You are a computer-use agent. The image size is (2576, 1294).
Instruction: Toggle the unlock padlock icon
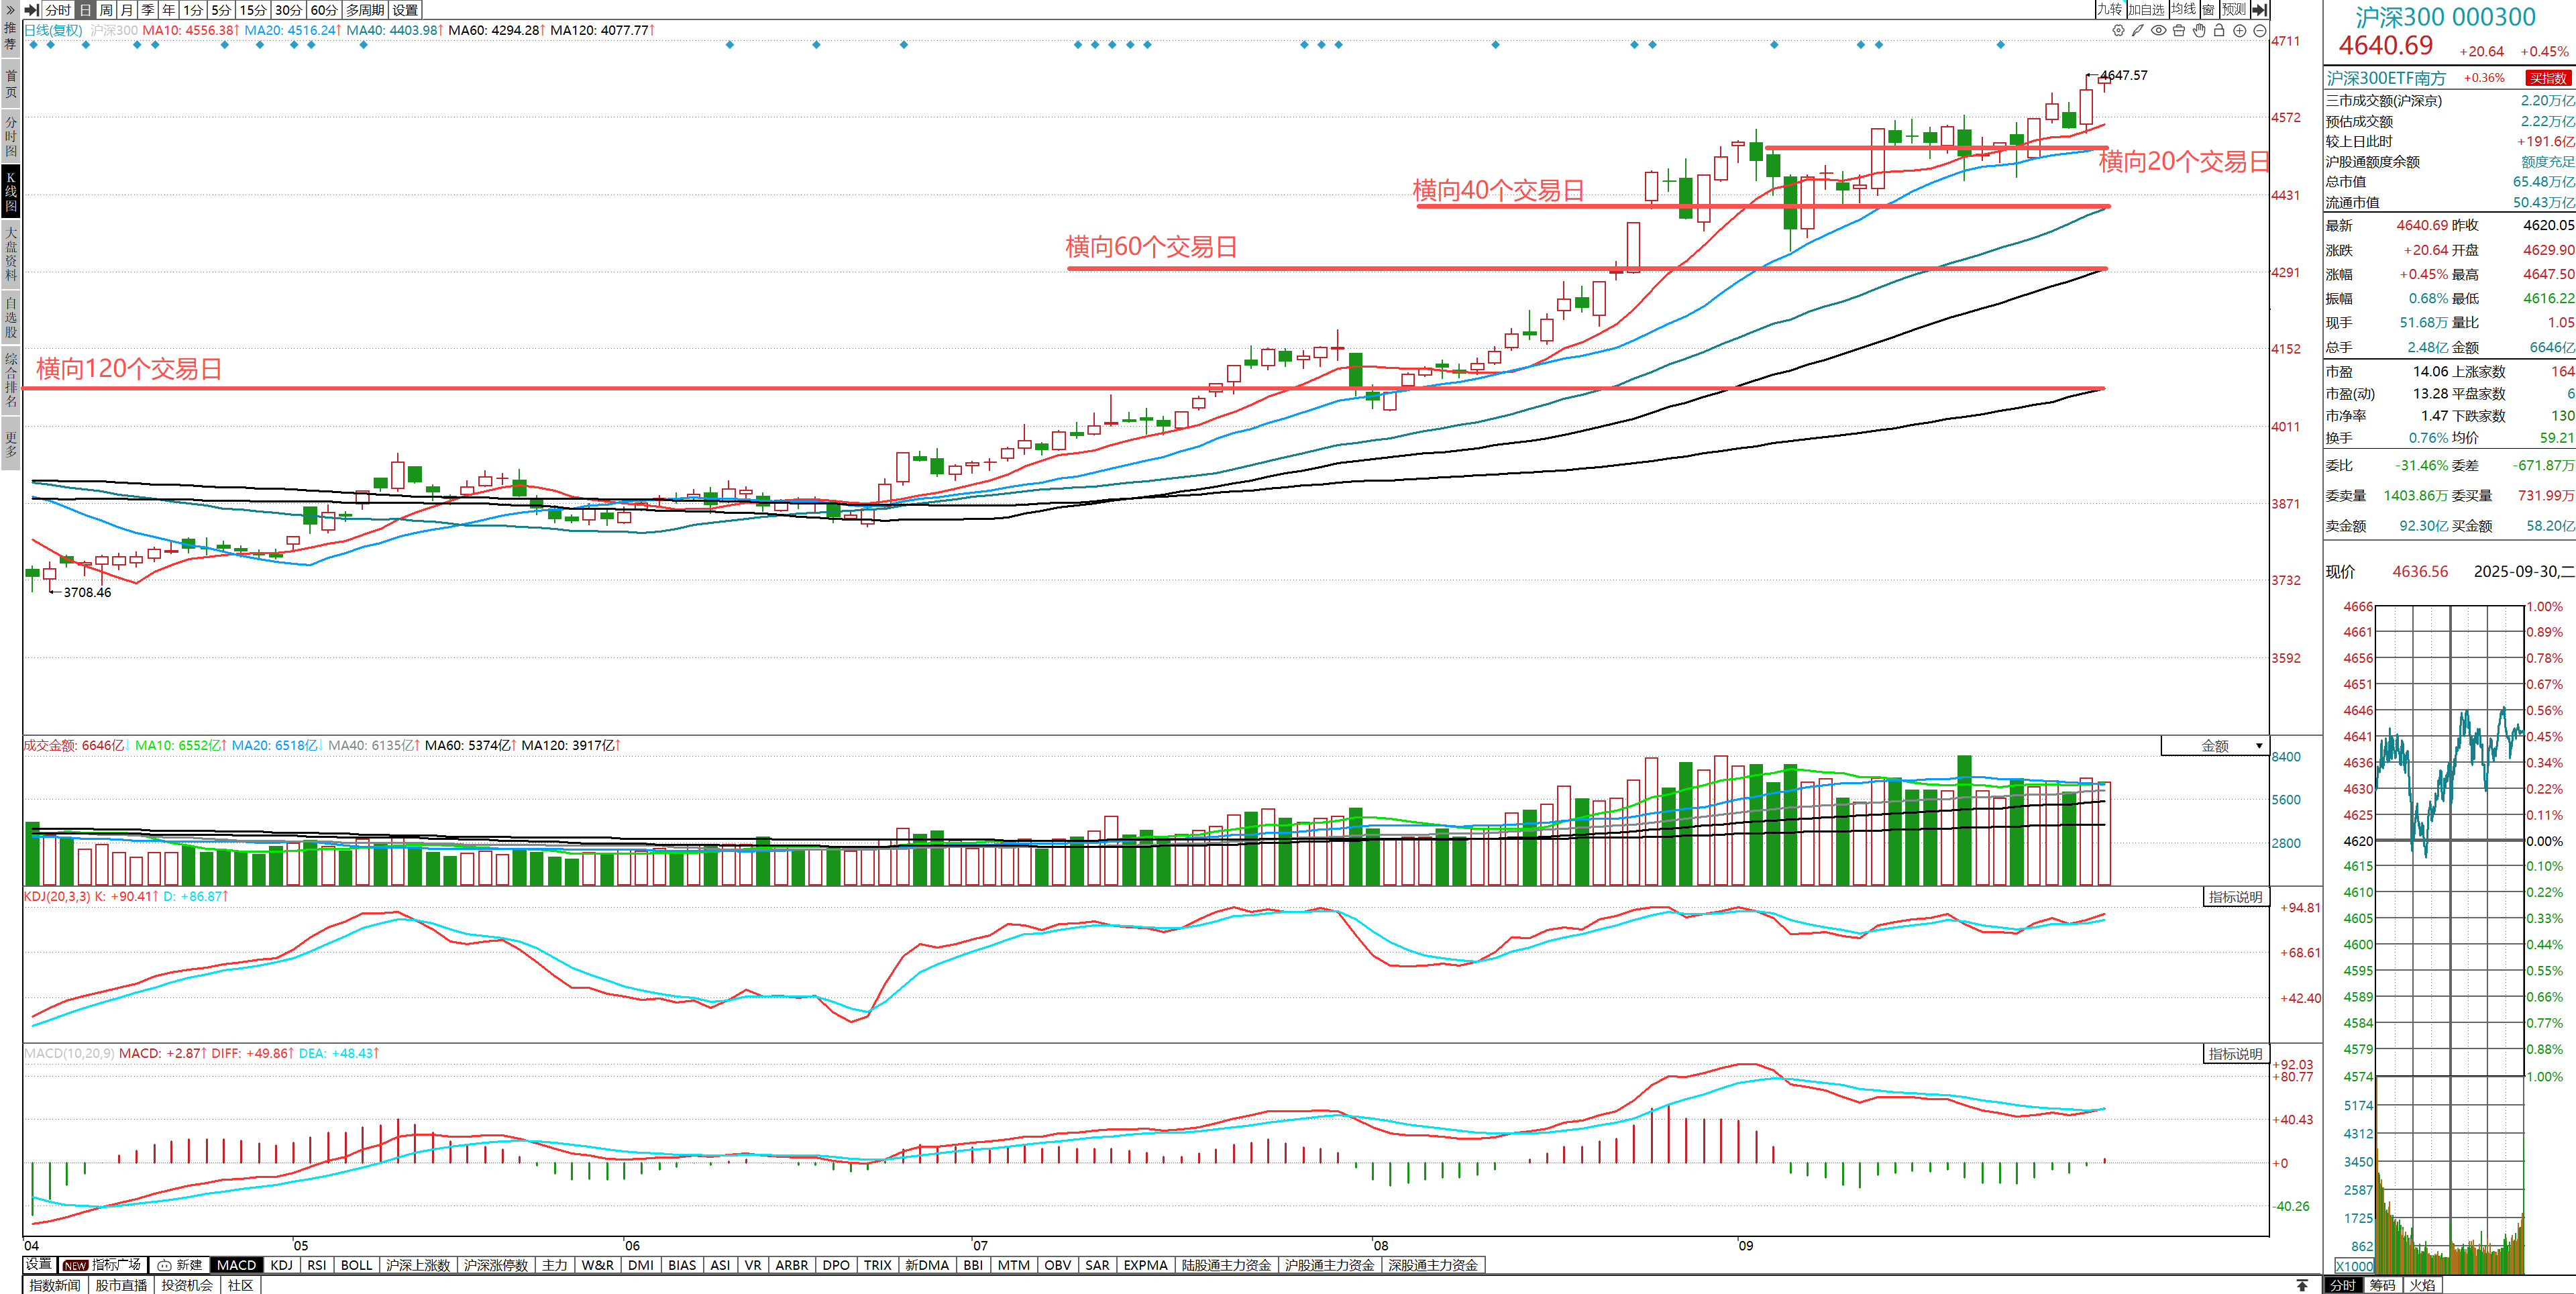pyautogui.click(x=2219, y=31)
